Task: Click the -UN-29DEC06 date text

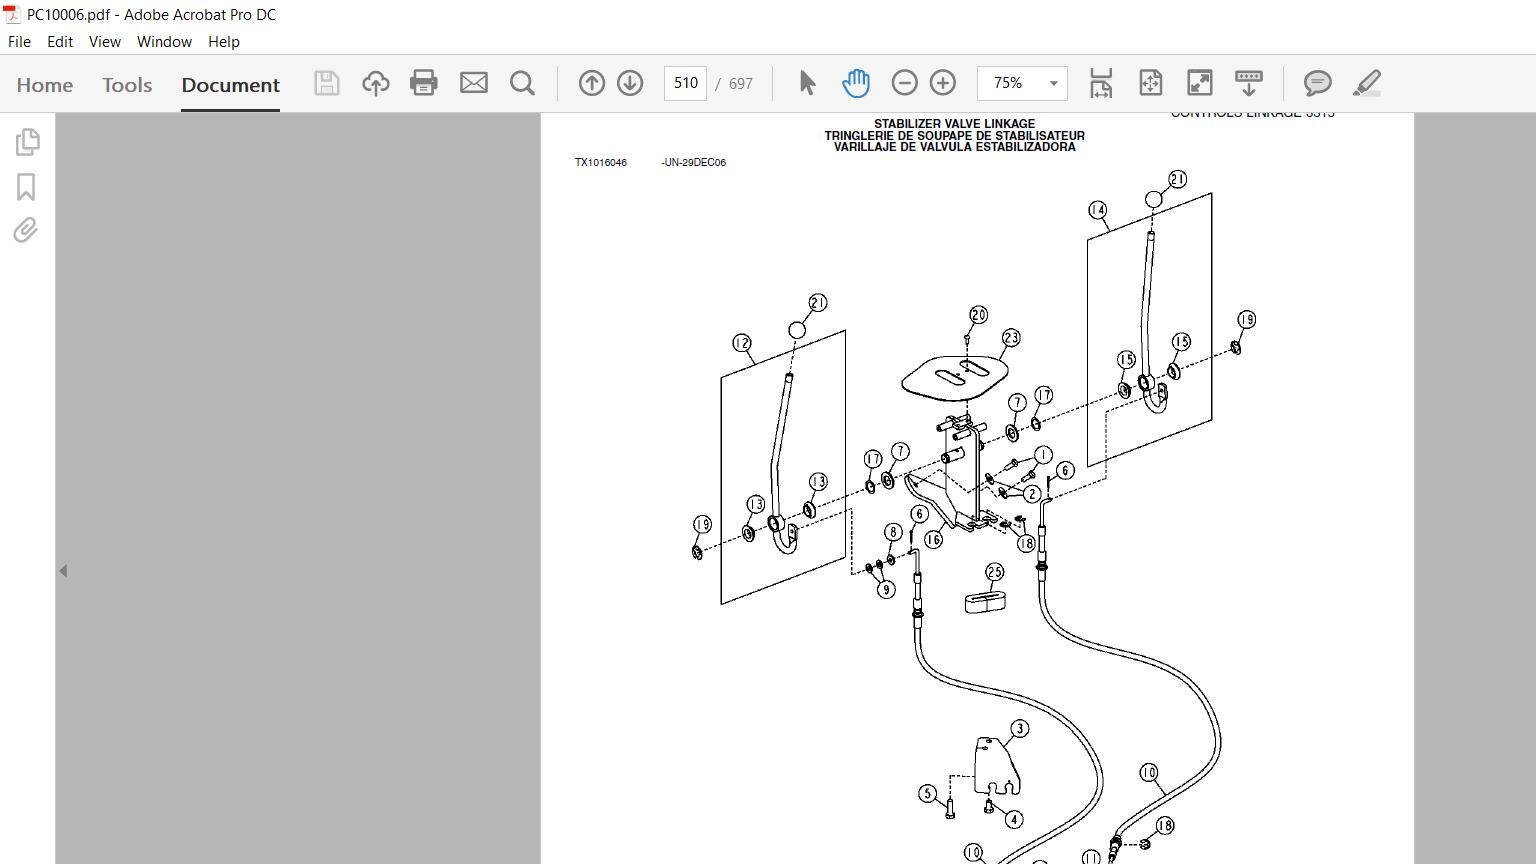Action: pyautogui.click(x=694, y=162)
